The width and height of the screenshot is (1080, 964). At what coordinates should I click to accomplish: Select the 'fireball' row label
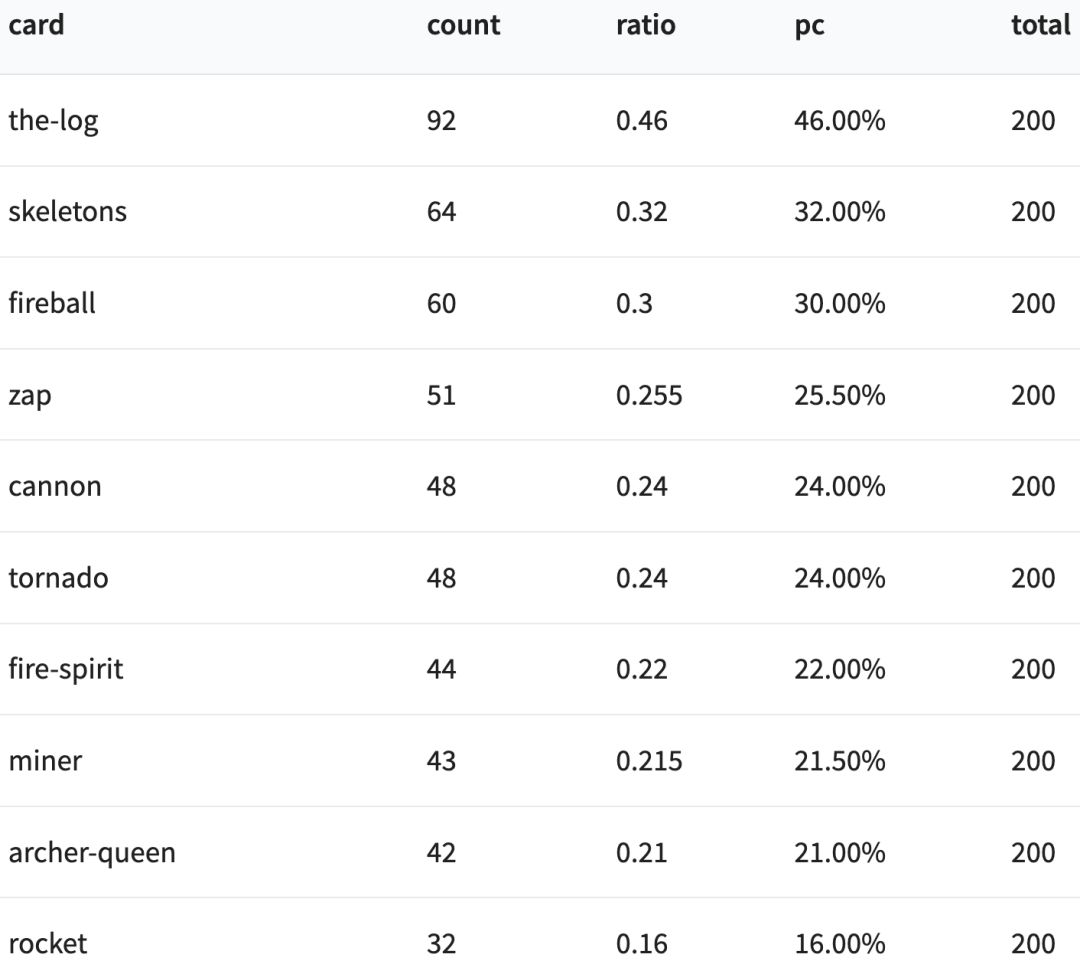[52, 303]
